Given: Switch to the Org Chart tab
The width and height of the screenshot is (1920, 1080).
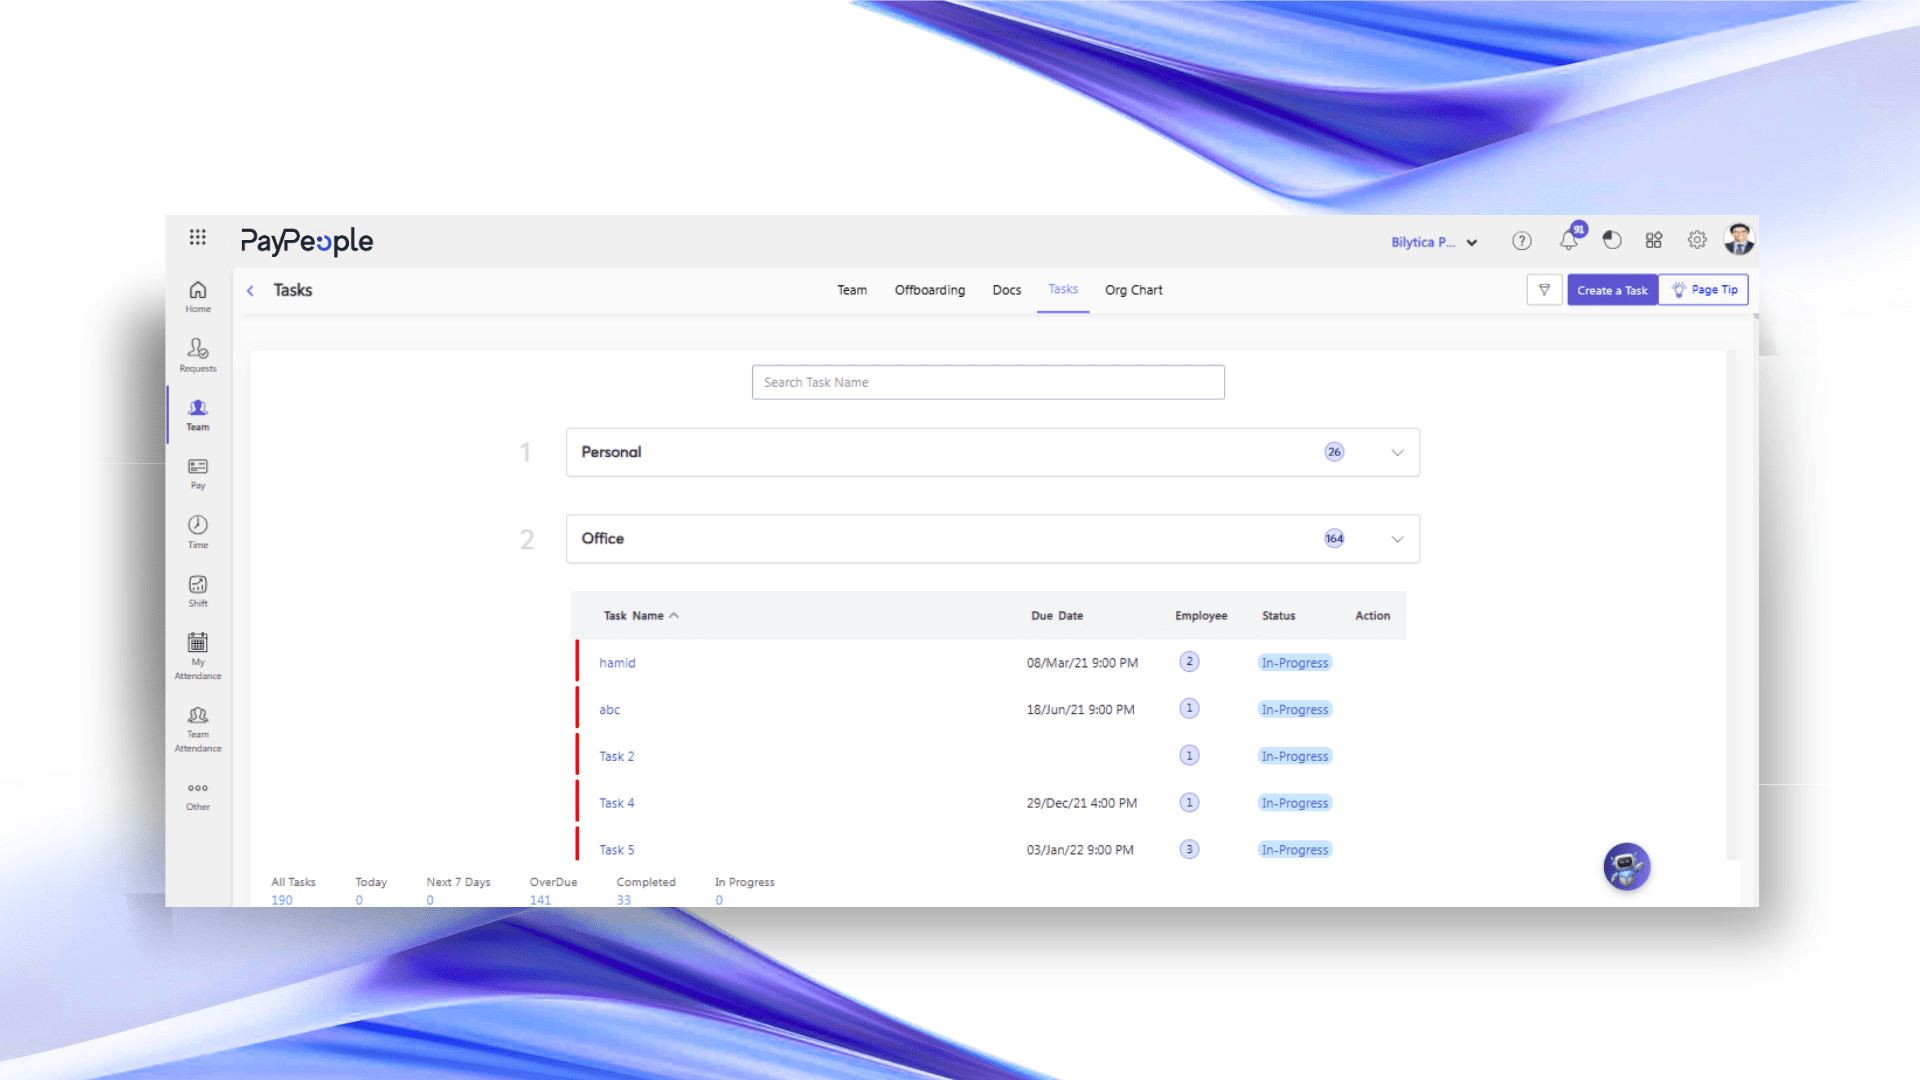Looking at the screenshot, I should [1133, 290].
